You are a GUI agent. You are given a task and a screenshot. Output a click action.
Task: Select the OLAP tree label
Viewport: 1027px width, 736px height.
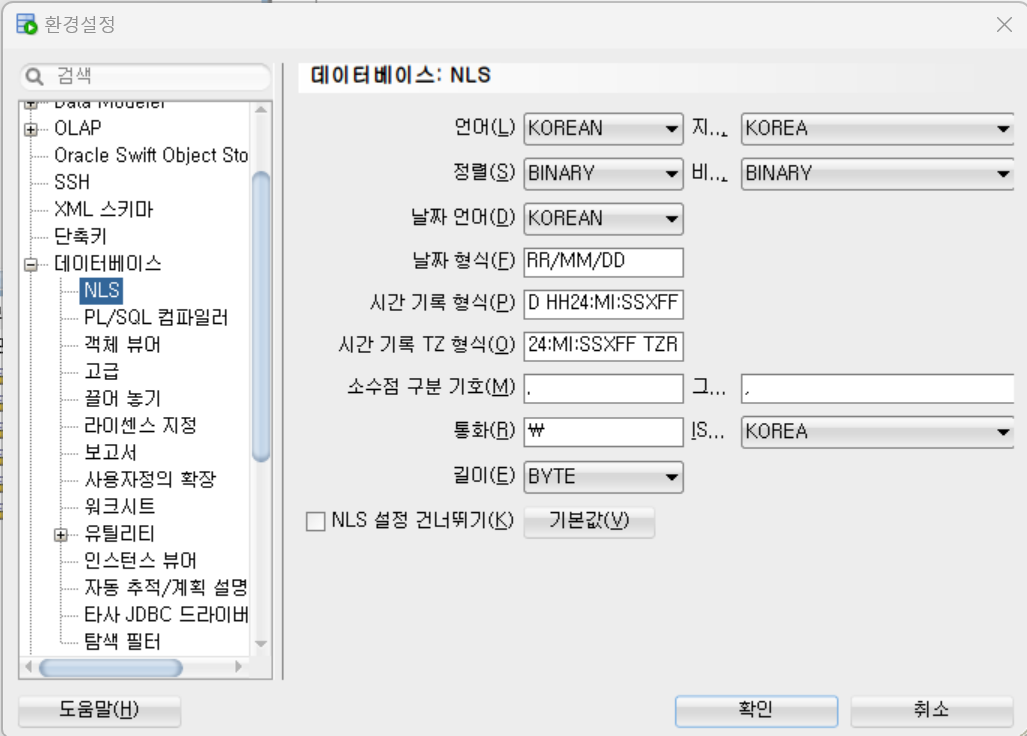[x=78, y=128]
